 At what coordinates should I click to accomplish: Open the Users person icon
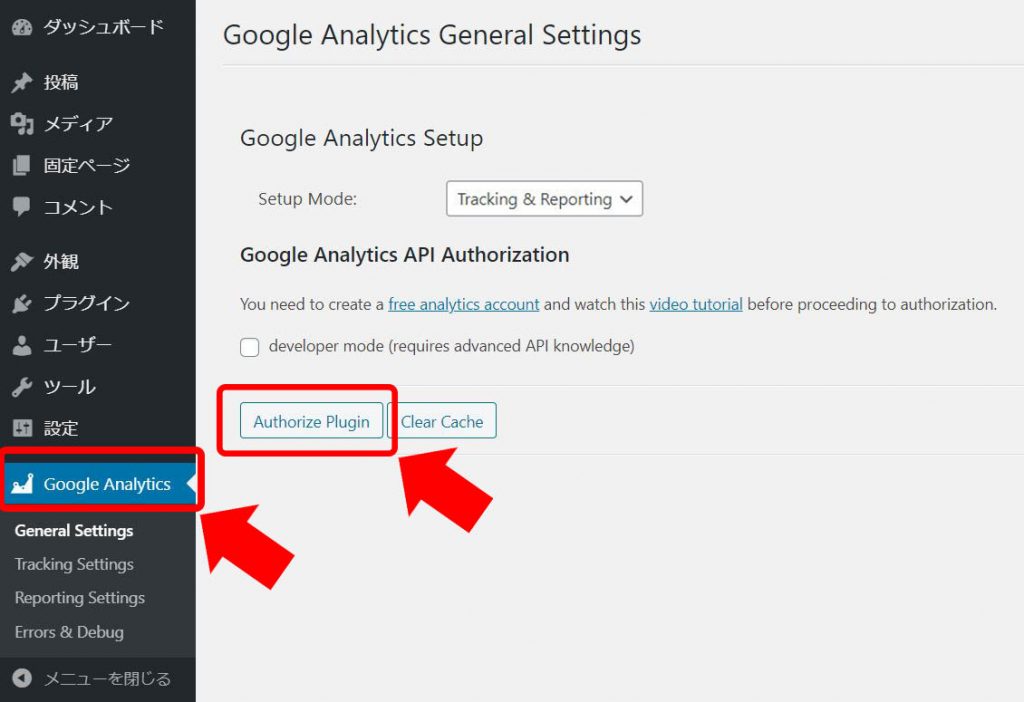(22, 345)
